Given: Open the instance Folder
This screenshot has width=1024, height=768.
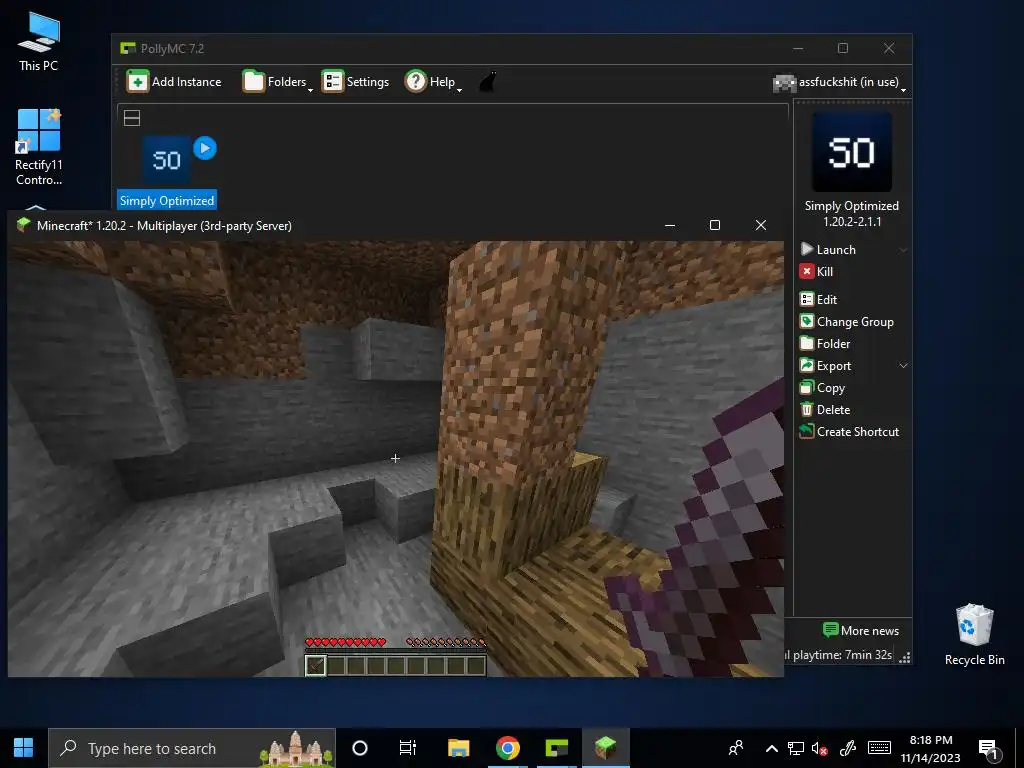Looking at the screenshot, I should click(x=825, y=344).
